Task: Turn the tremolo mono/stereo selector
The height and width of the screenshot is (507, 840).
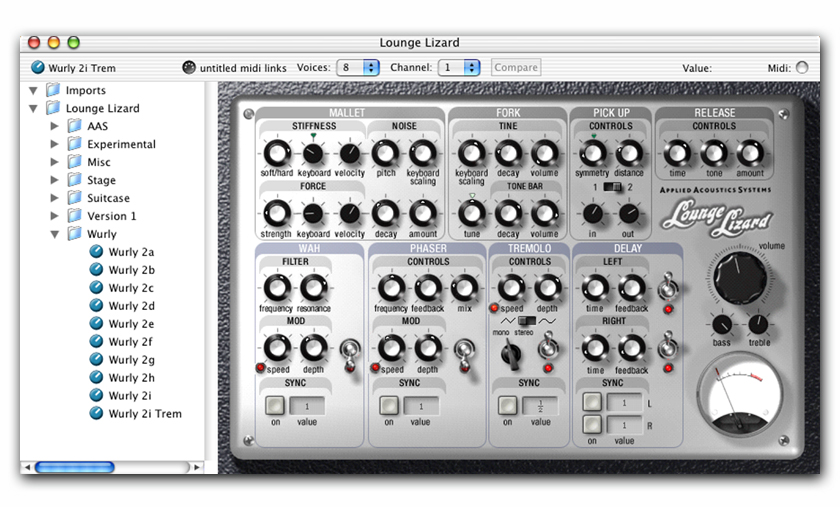Action: [512, 355]
